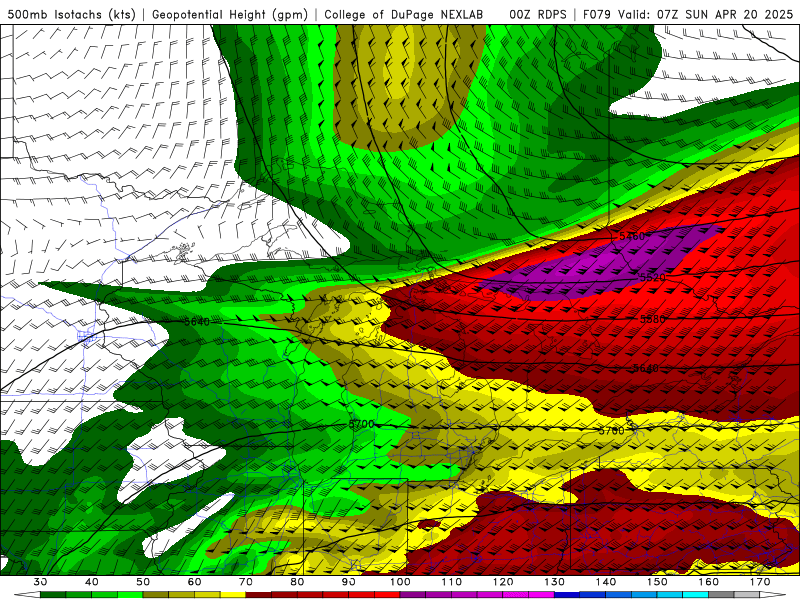Click the legend value 170
Viewport: 800px width, 600px height.
tap(760, 582)
